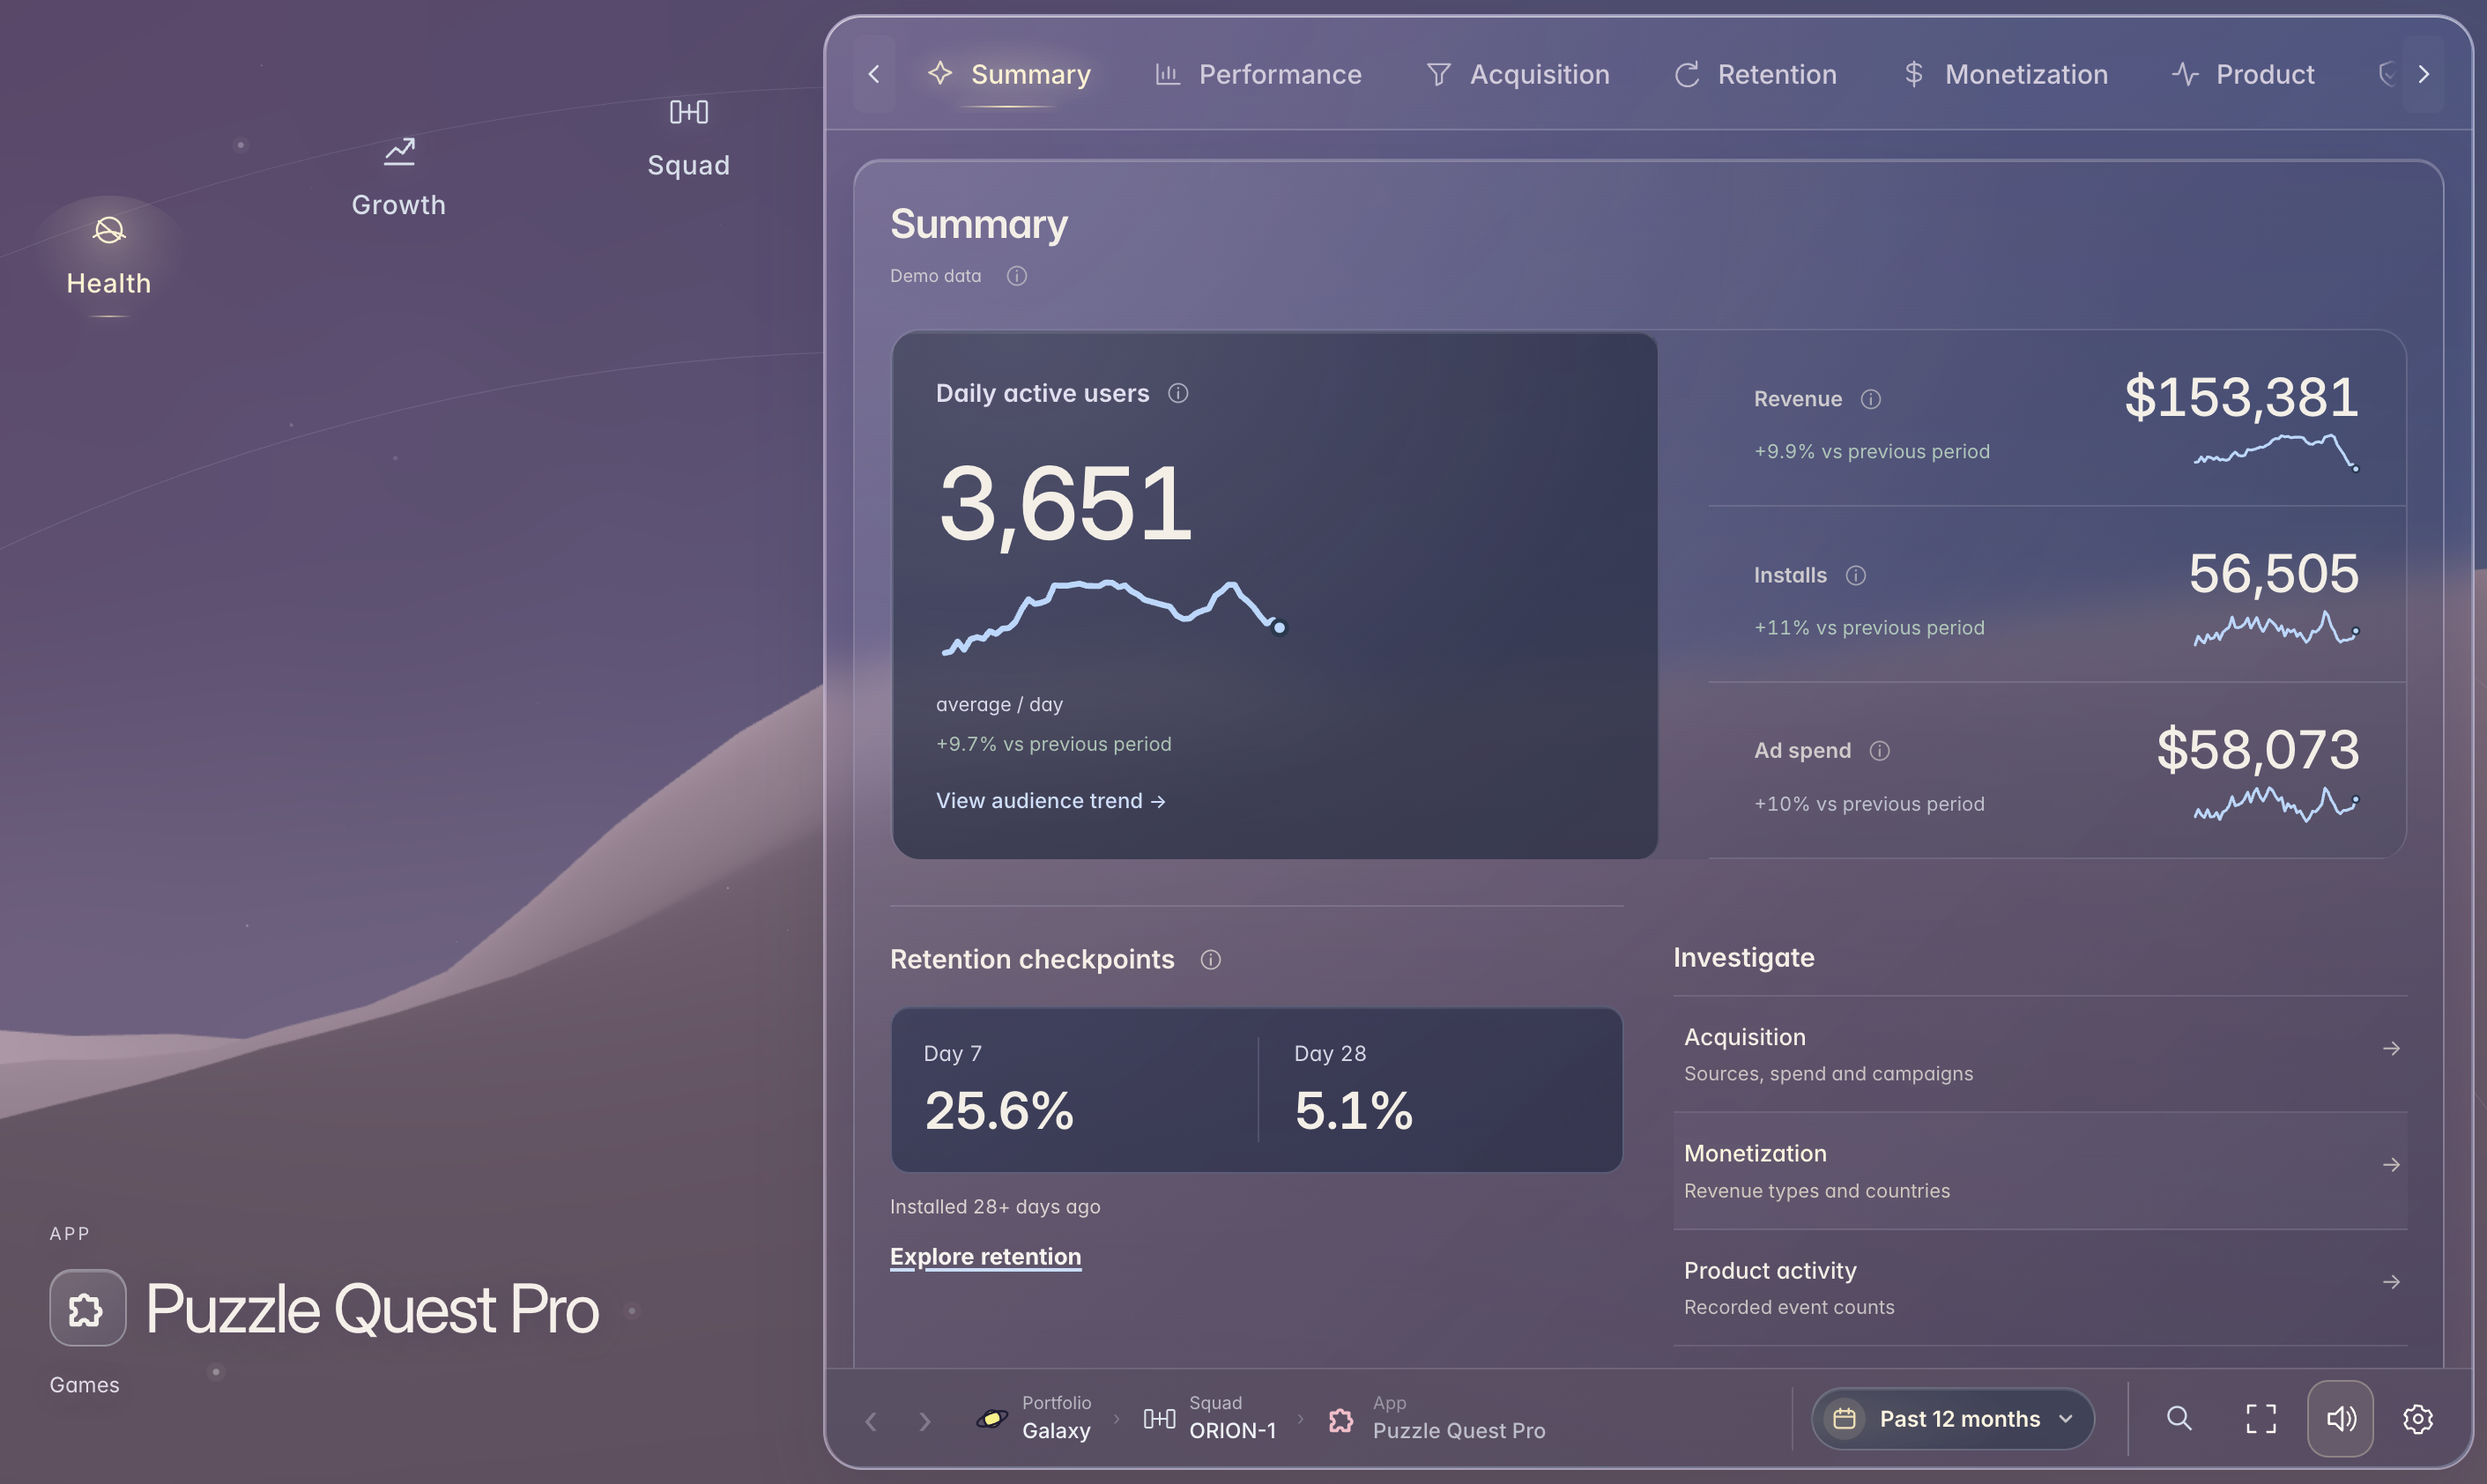This screenshot has width=2487, height=1484.
Task: Click the Daily active users sparkline
Action: (x=1113, y=617)
